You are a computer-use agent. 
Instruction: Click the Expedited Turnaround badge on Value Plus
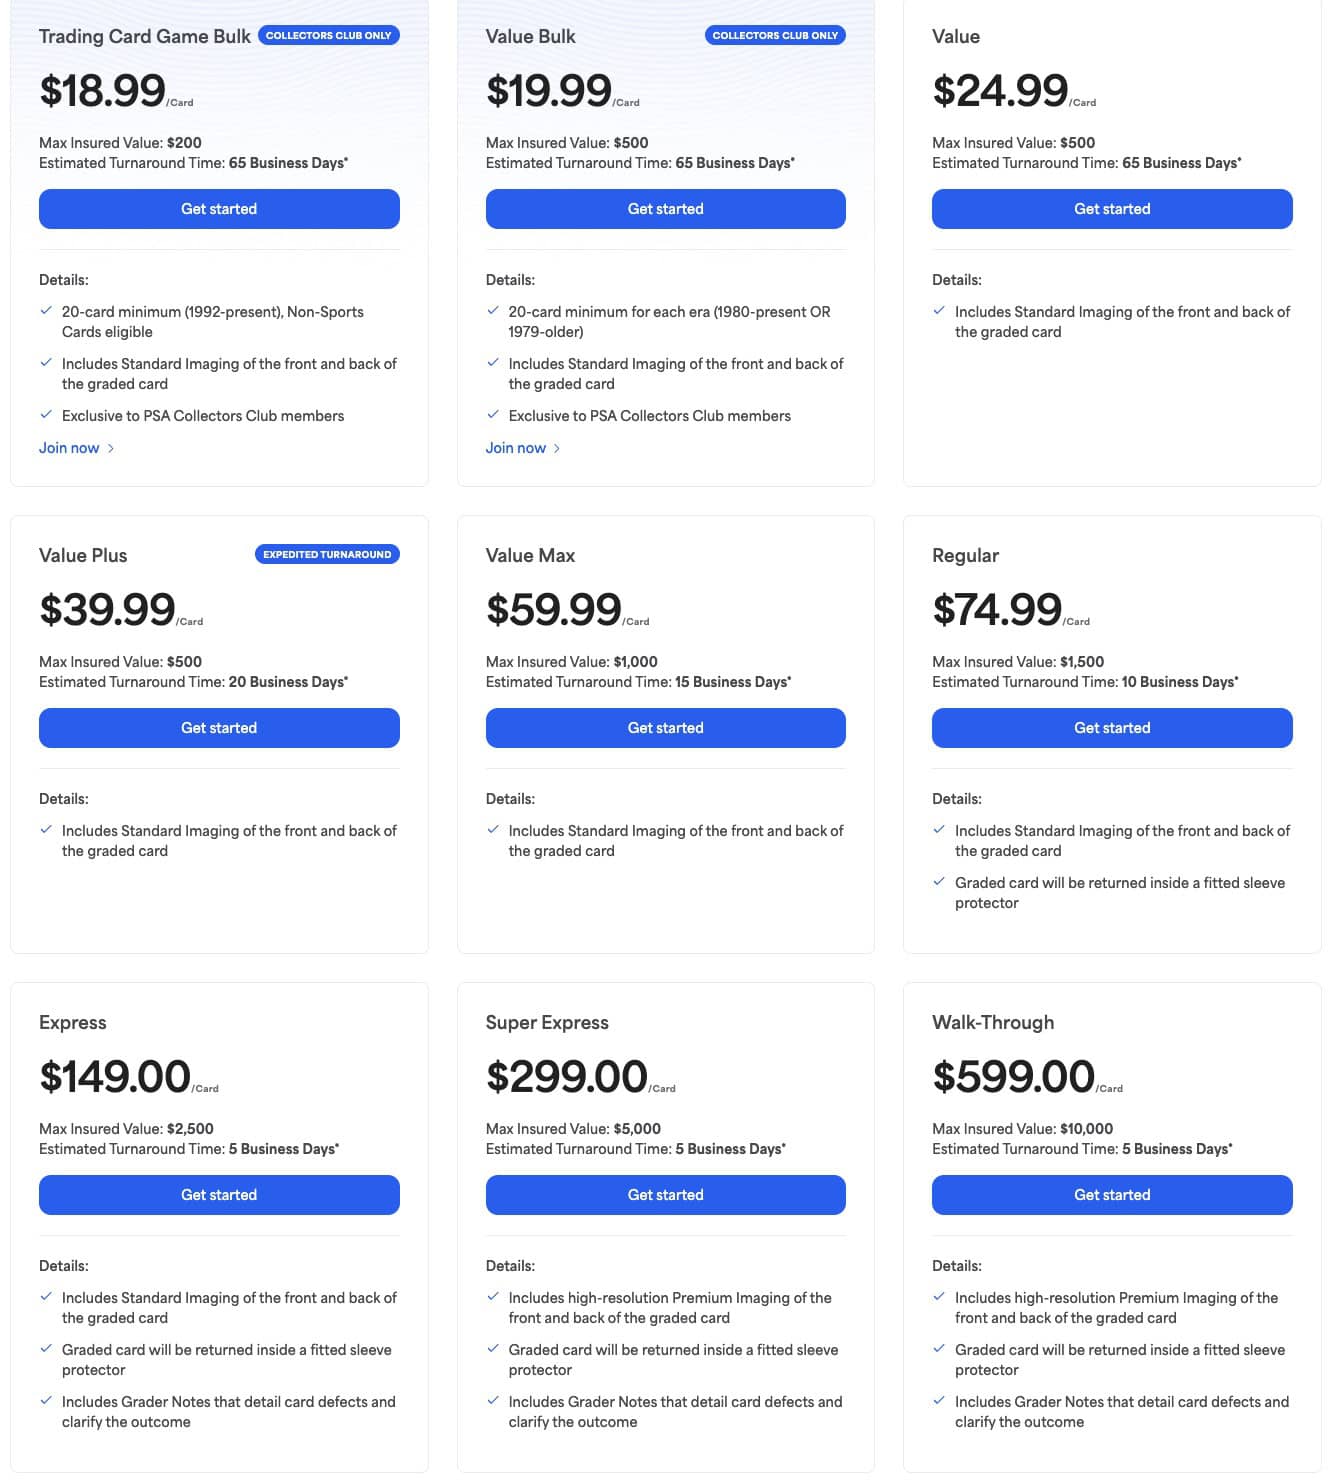click(327, 553)
